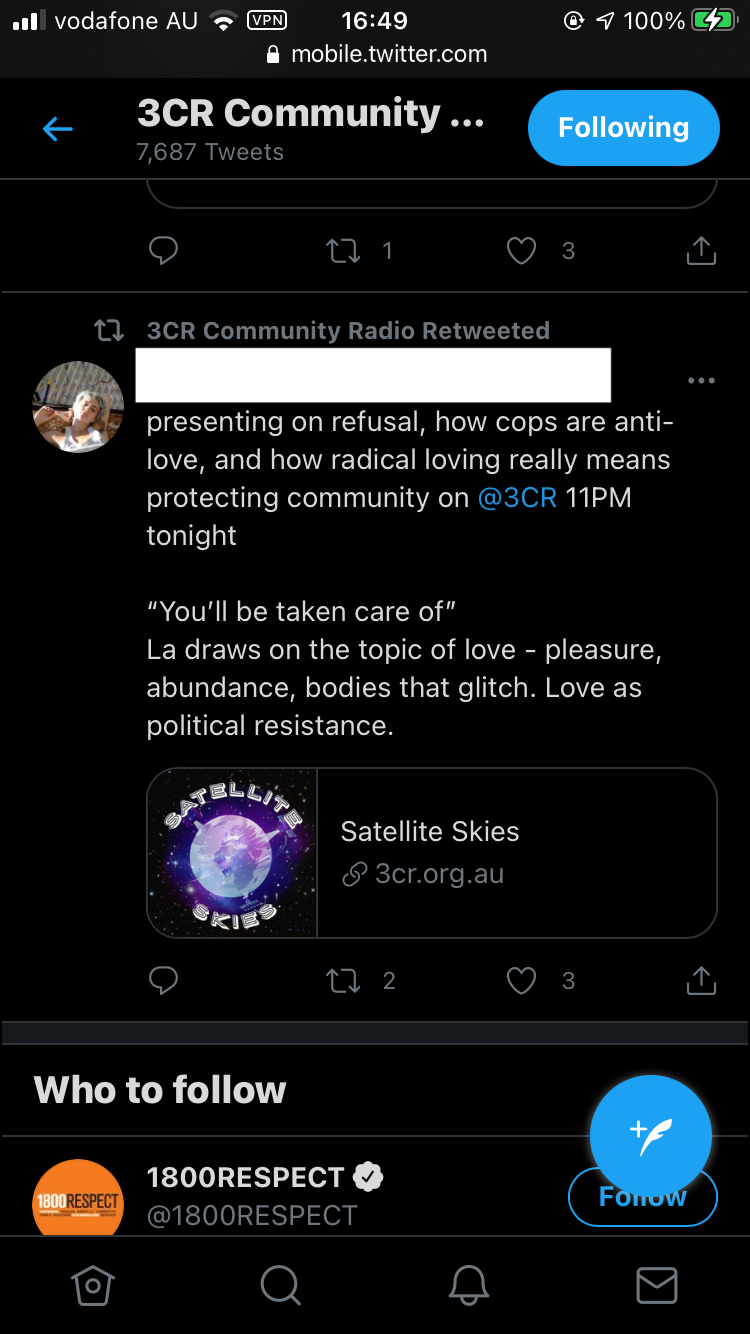Tap the Satellite Skies logo thumbnail
This screenshot has width=750, height=1334.
point(233,853)
